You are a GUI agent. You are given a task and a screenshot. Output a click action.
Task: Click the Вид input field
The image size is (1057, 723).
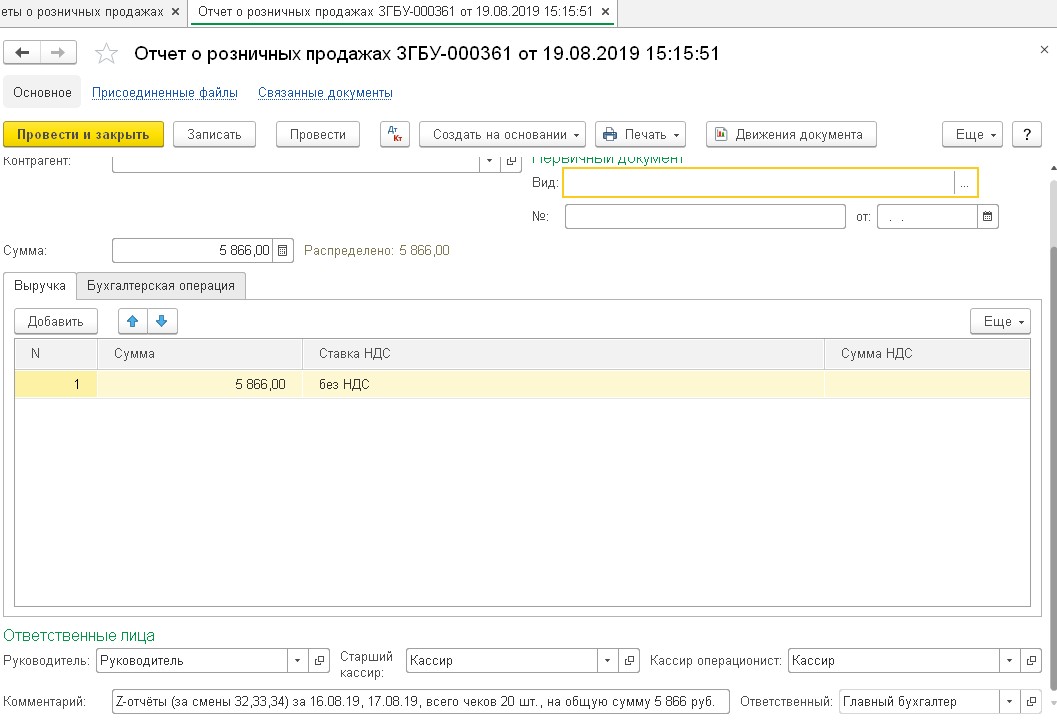pyautogui.click(x=758, y=183)
